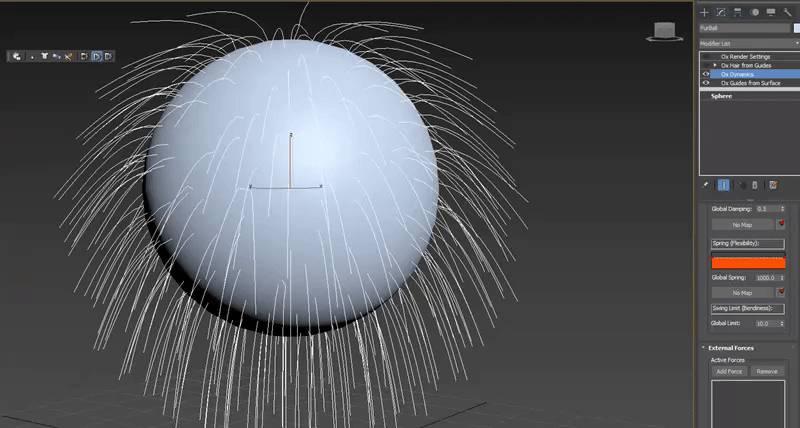Select the Sphere base object in stack
Viewport: 800px width, 428px height.
click(722, 96)
